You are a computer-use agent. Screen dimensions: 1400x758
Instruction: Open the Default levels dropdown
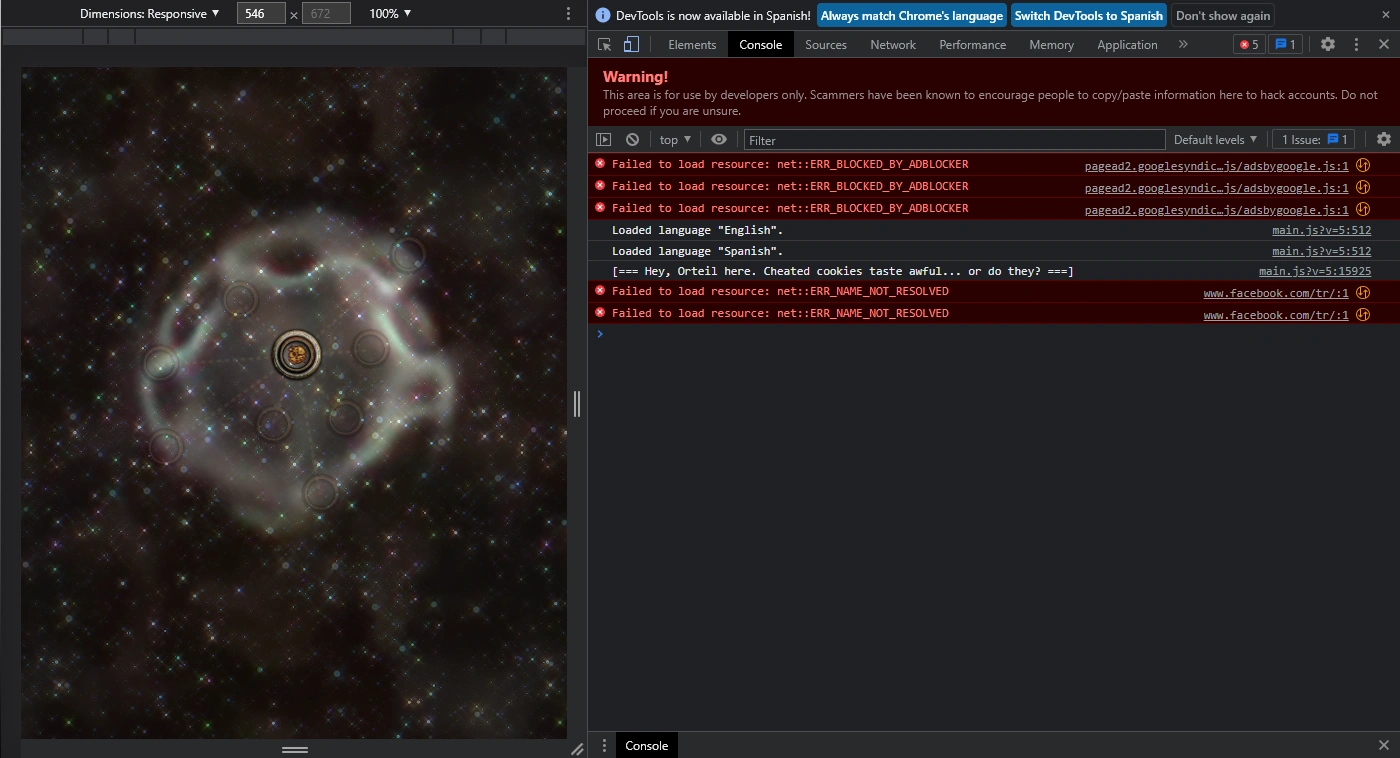click(x=1215, y=140)
